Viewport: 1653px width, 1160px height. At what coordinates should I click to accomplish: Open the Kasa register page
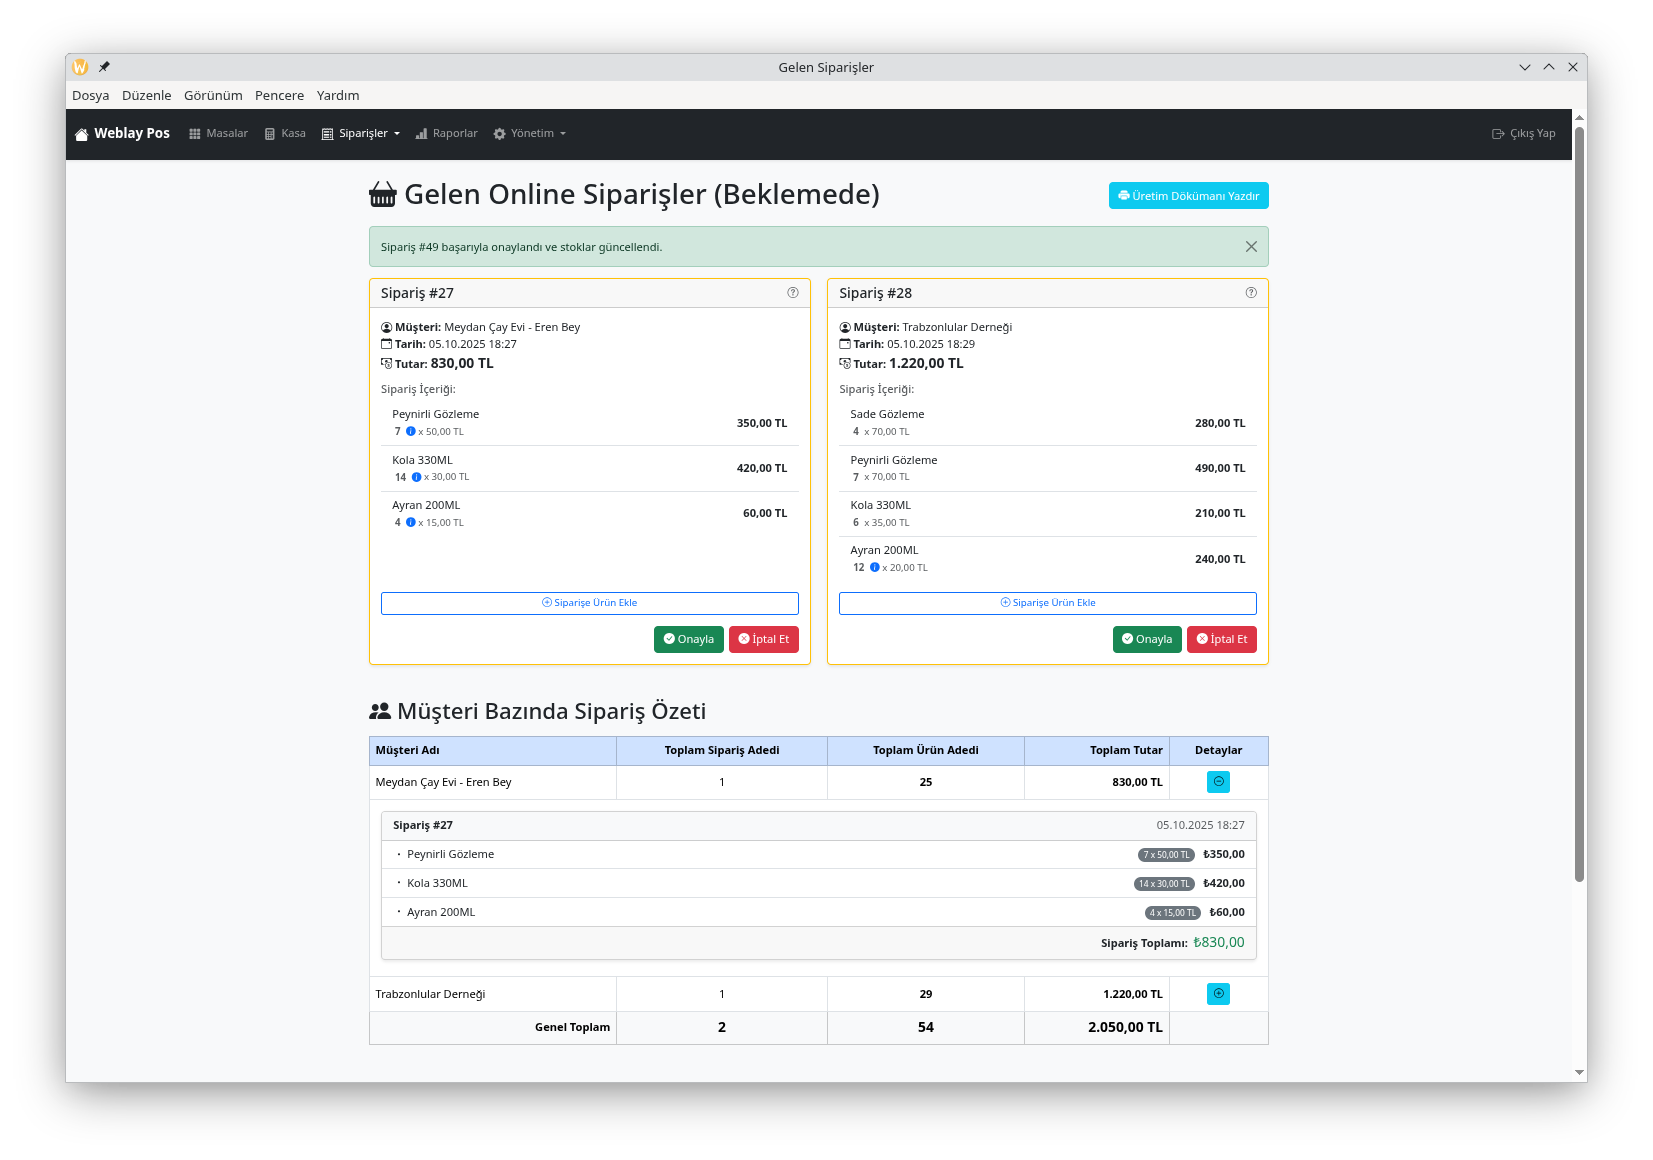click(285, 134)
